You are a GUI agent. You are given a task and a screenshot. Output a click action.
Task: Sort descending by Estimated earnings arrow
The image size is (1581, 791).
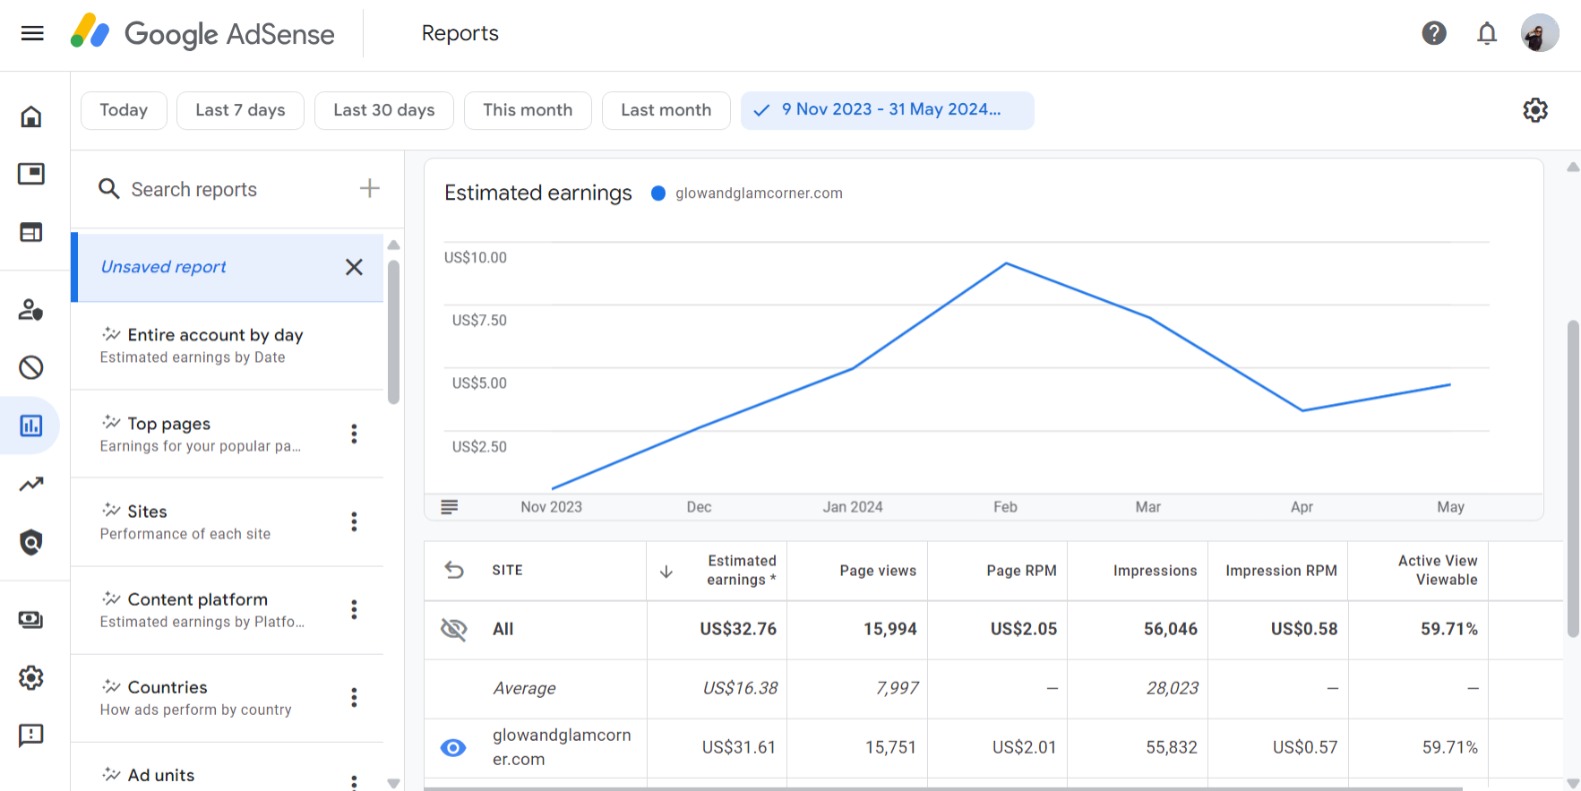coord(666,571)
